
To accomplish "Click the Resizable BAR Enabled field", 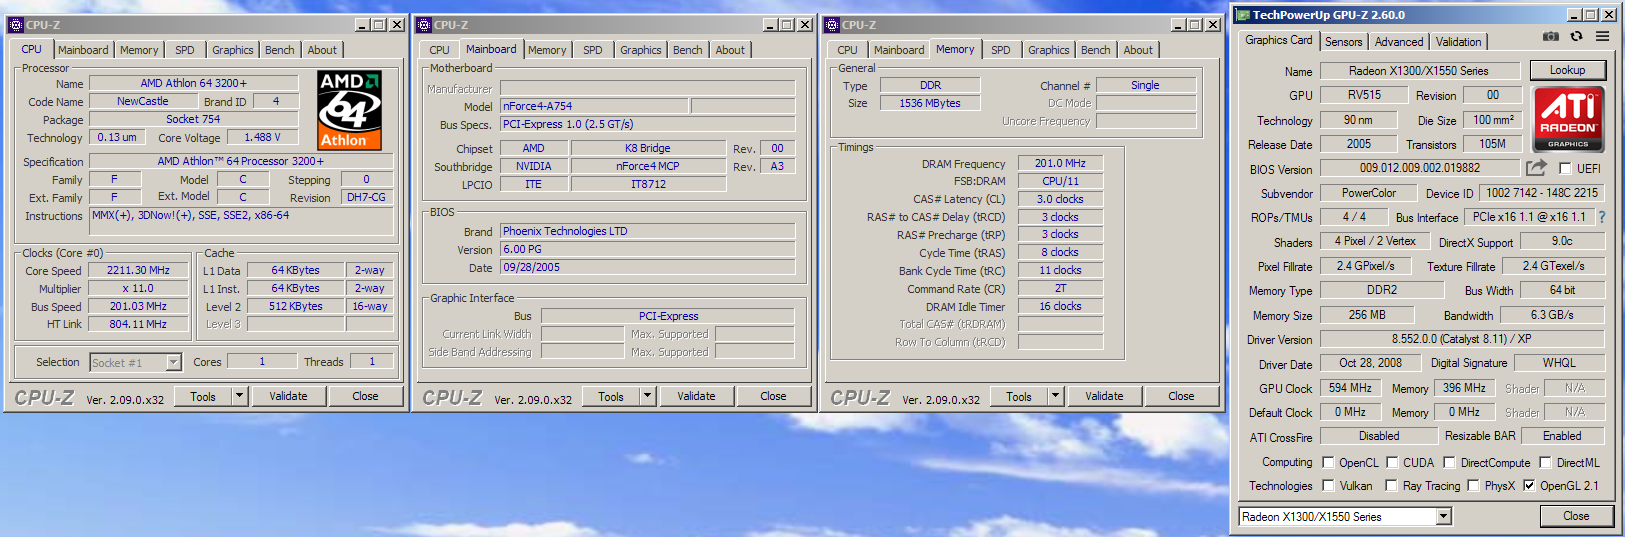I will pos(1562,436).
